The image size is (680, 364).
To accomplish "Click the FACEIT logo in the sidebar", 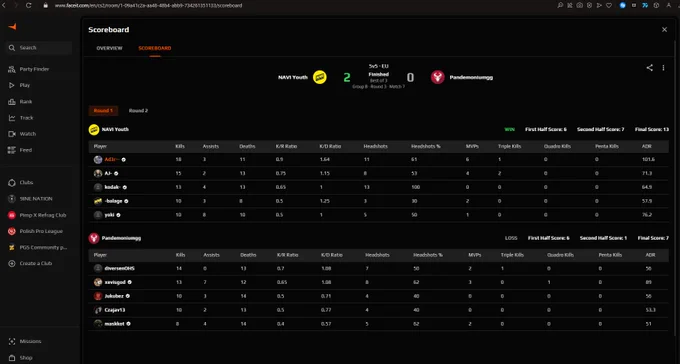I will click(x=13, y=27).
